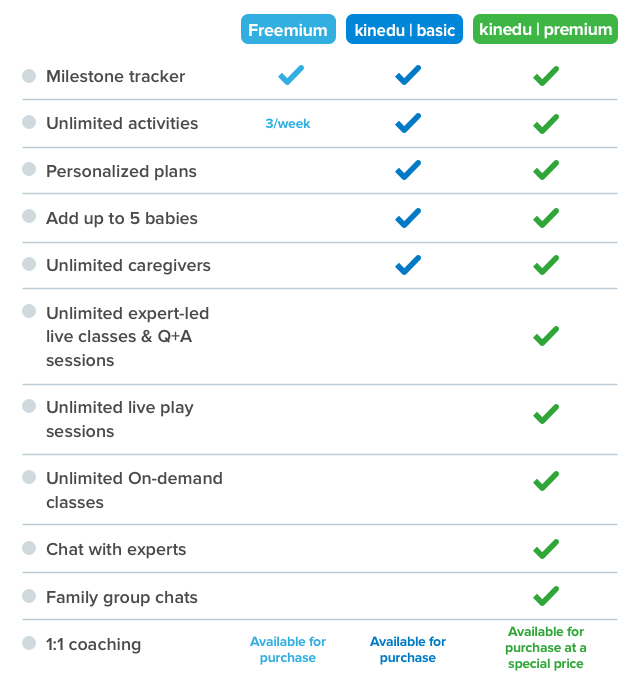This screenshot has width=640, height=693.
Task: Click premium checkmark for Add up to 5 babies
Action: [545, 218]
